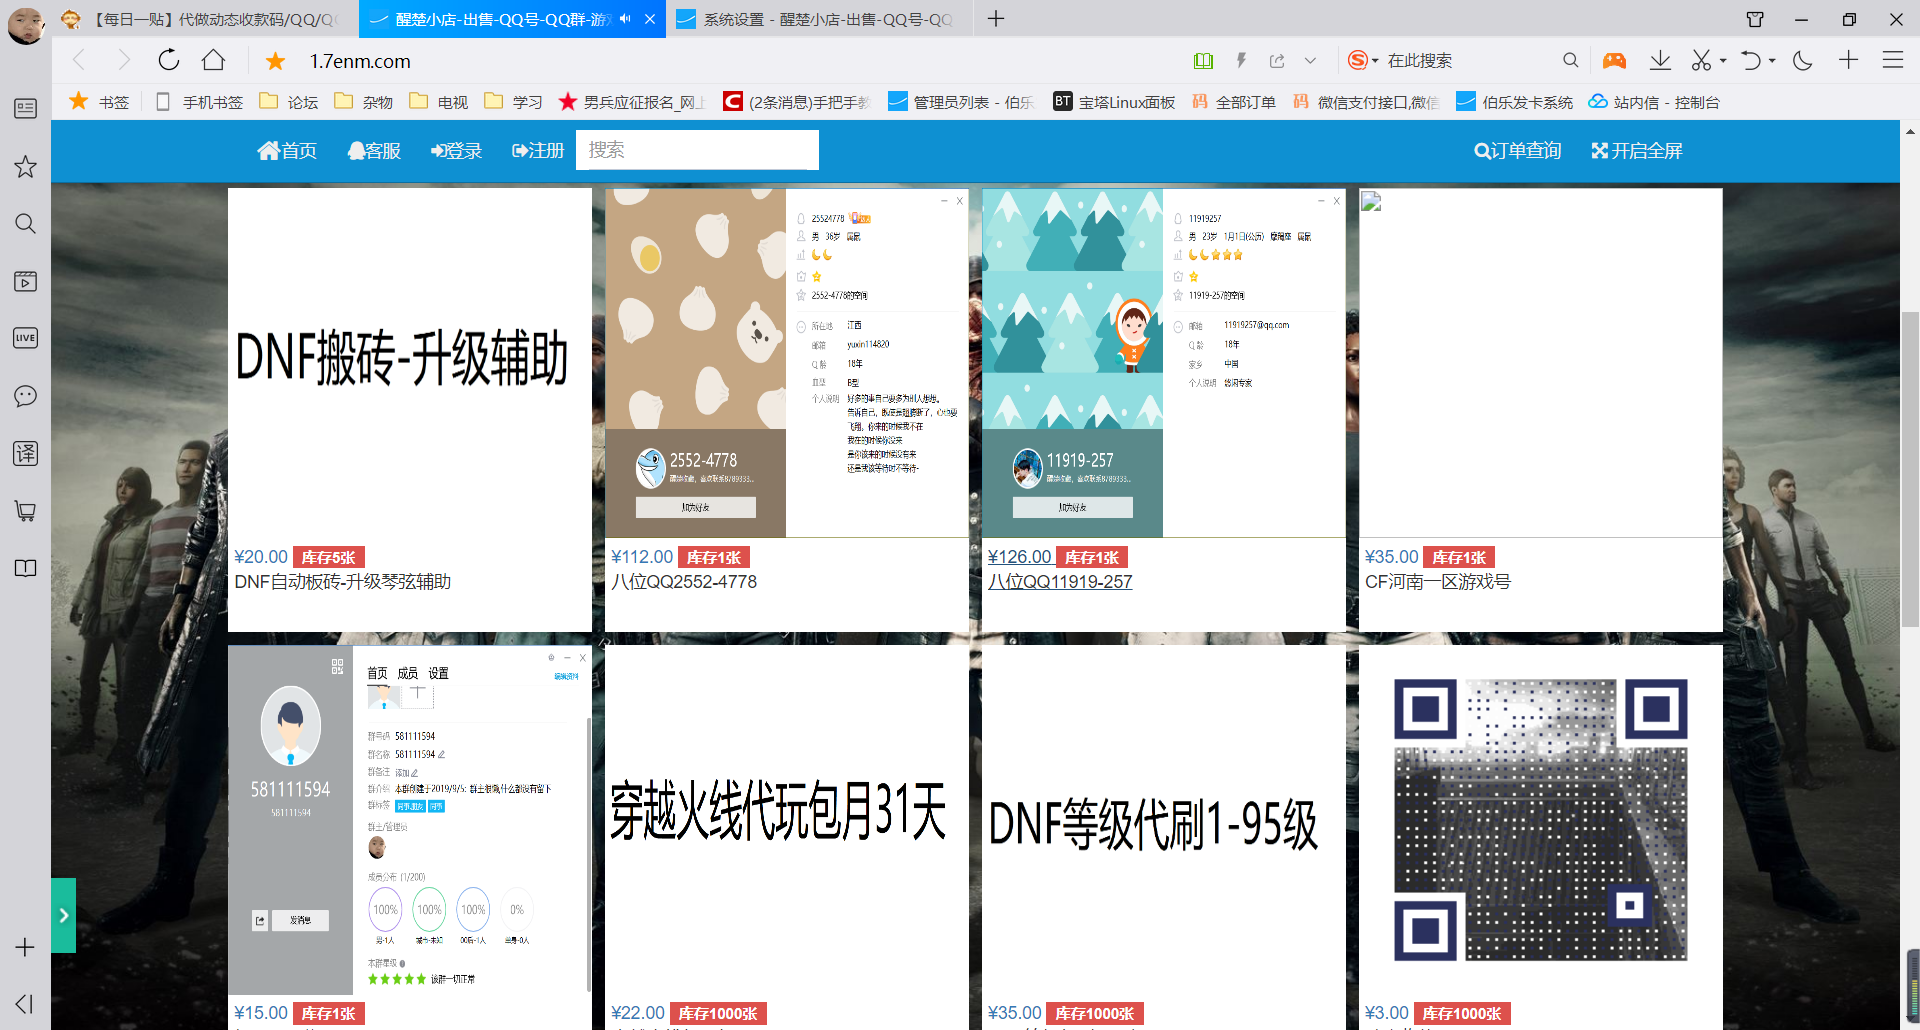This screenshot has height=1030, width=1920.
Task: Expand the screenshot tool dropdown arrow
Action: point(1723,61)
